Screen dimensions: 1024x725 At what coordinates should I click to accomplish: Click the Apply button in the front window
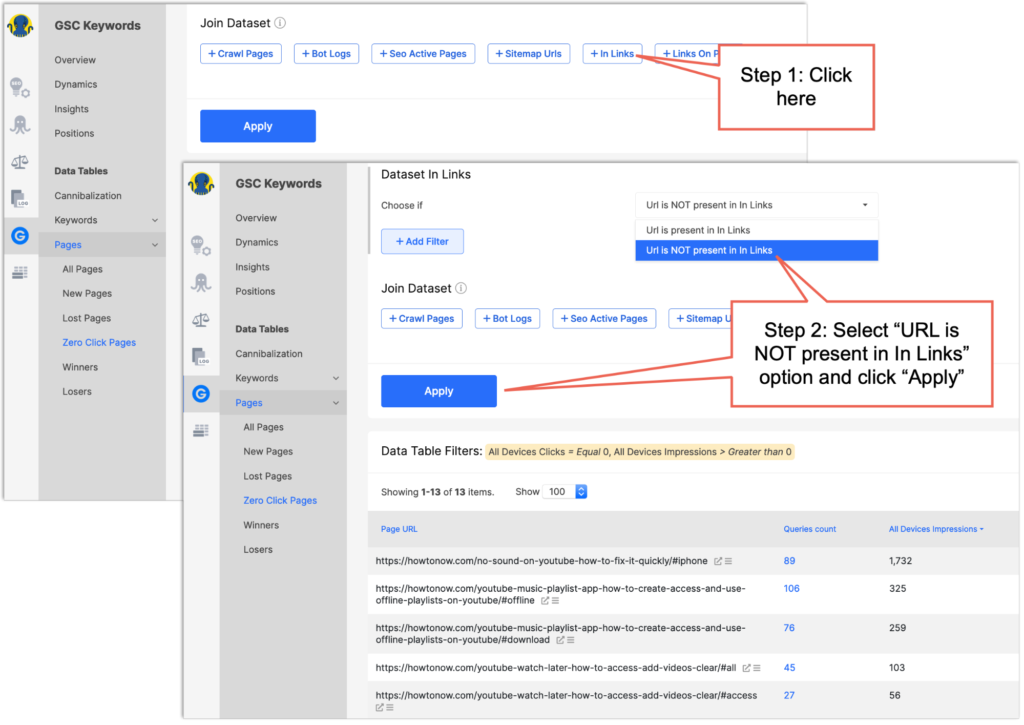tap(439, 391)
